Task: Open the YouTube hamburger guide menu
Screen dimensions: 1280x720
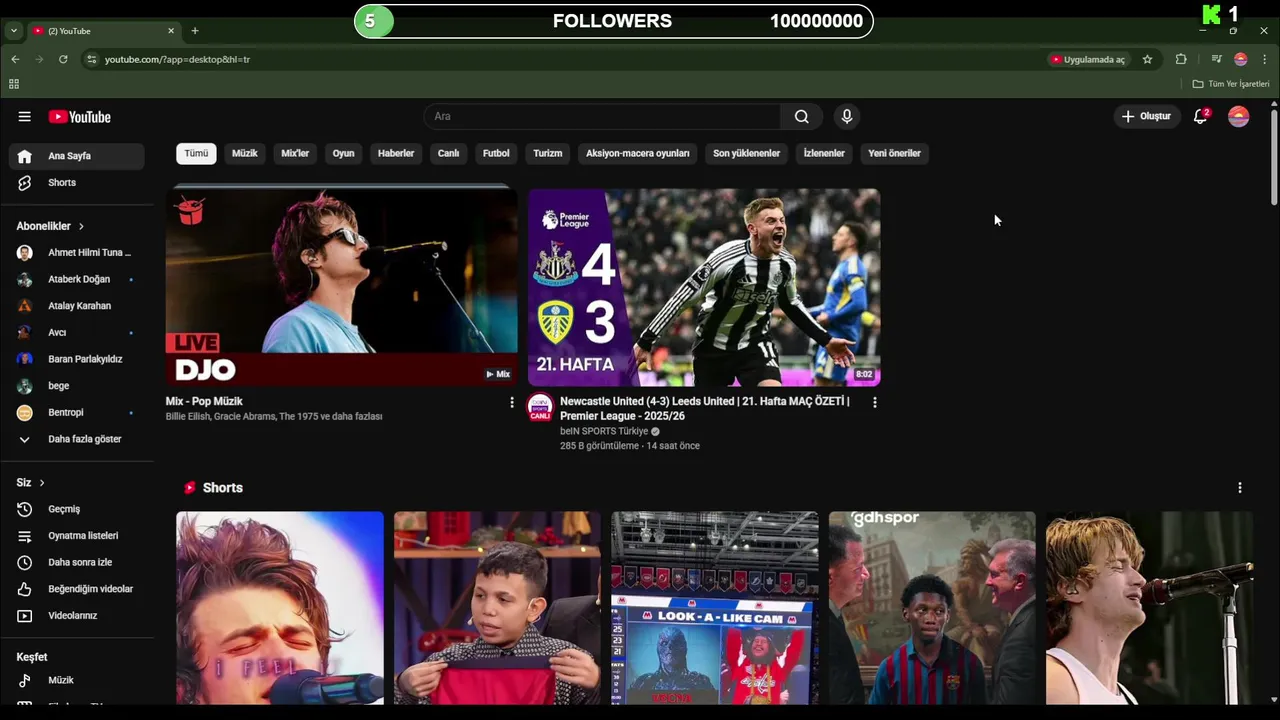Action: coord(24,117)
